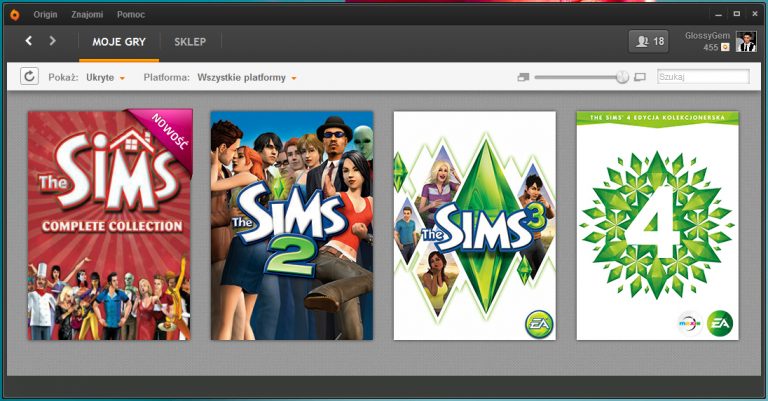Click the large tiles size icon
The width and height of the screenshot is (768, 401).
point(640,77)
